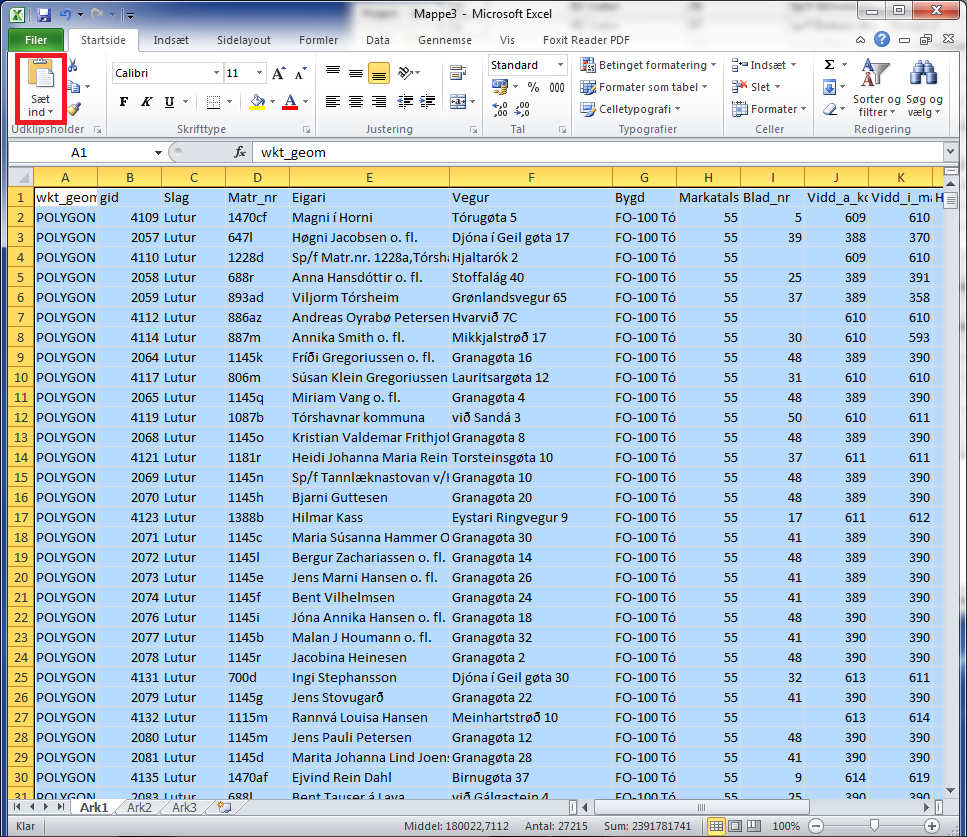Align text to the right
Viewport: 967px width, 837px height.
coord(379,102)
